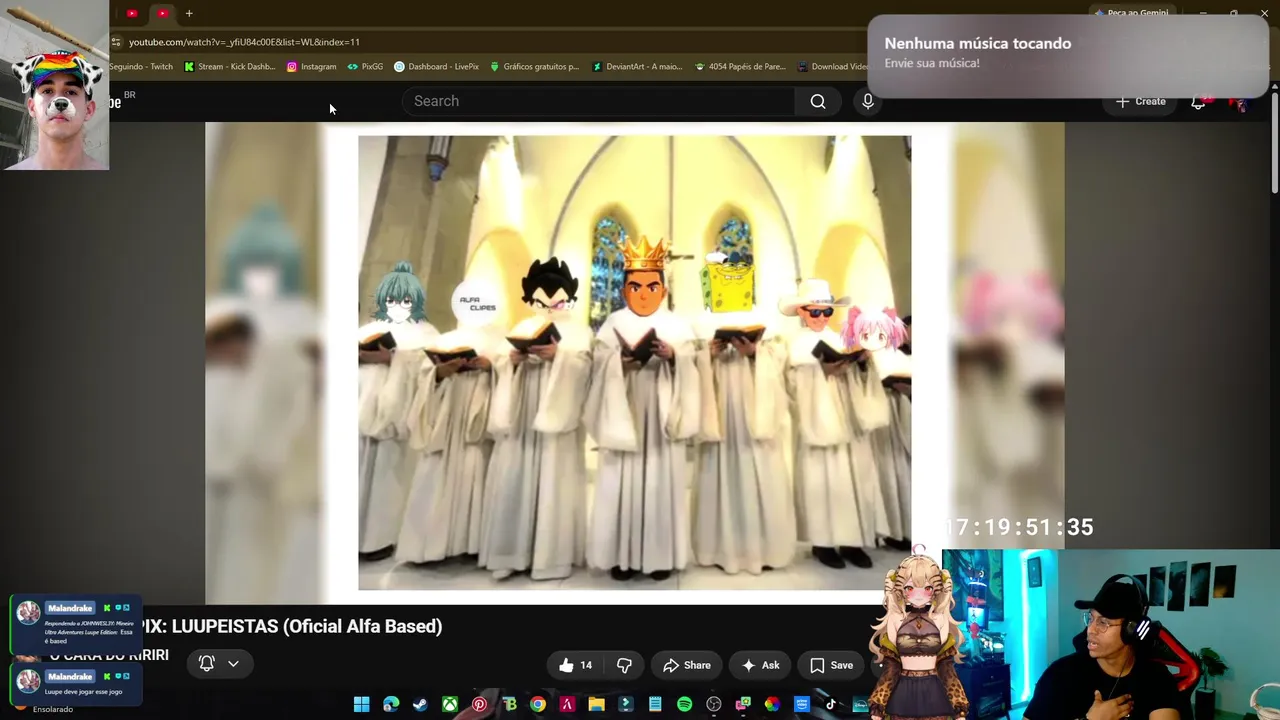Open the Dashboard - LivePix bookmark

(436, 67)
